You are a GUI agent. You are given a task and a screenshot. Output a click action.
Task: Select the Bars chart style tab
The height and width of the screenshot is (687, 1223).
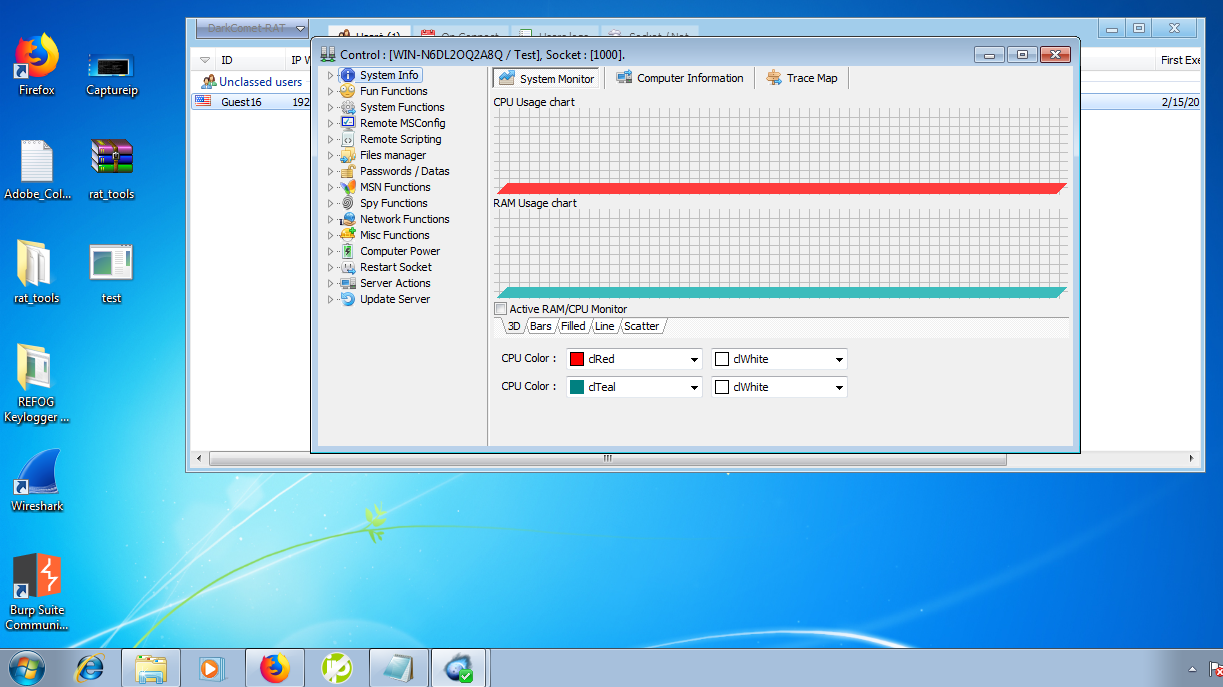[540, 326]
